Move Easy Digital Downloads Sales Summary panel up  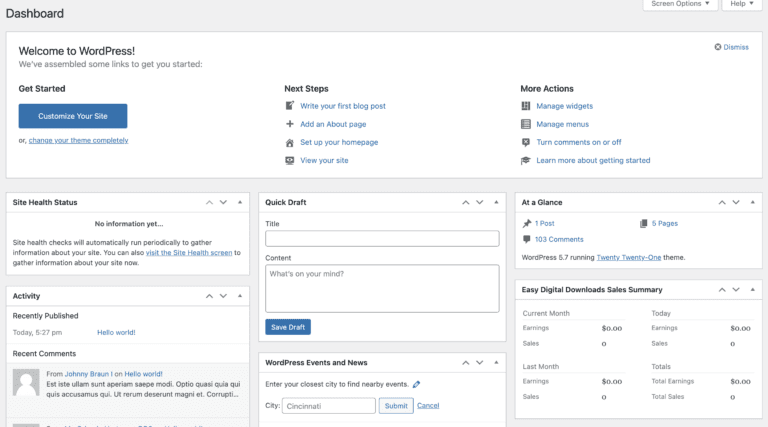(x=722, y=289)
